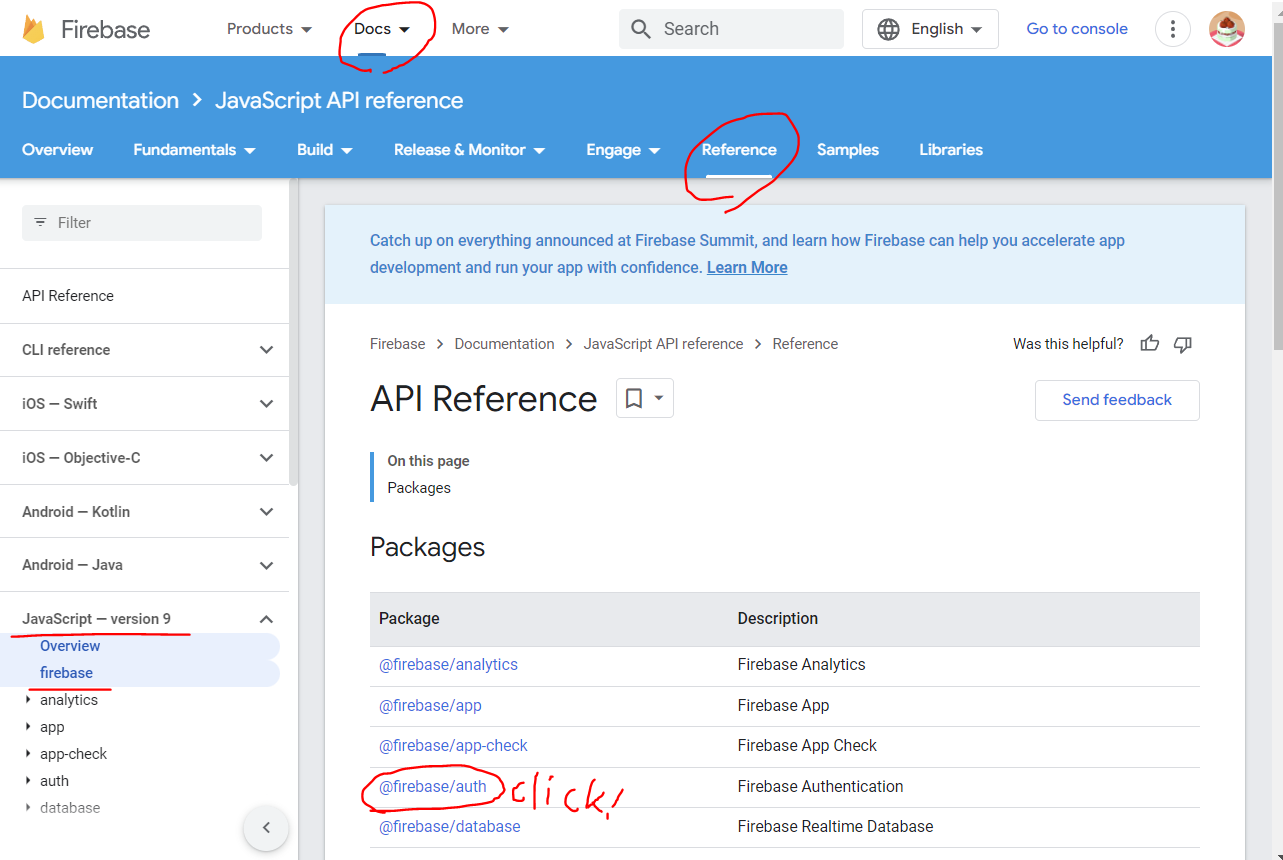This screenshot has height=860, width=1283.
Task: Expand the iOS — Objective-C section
Action: [x=266, y=458]
